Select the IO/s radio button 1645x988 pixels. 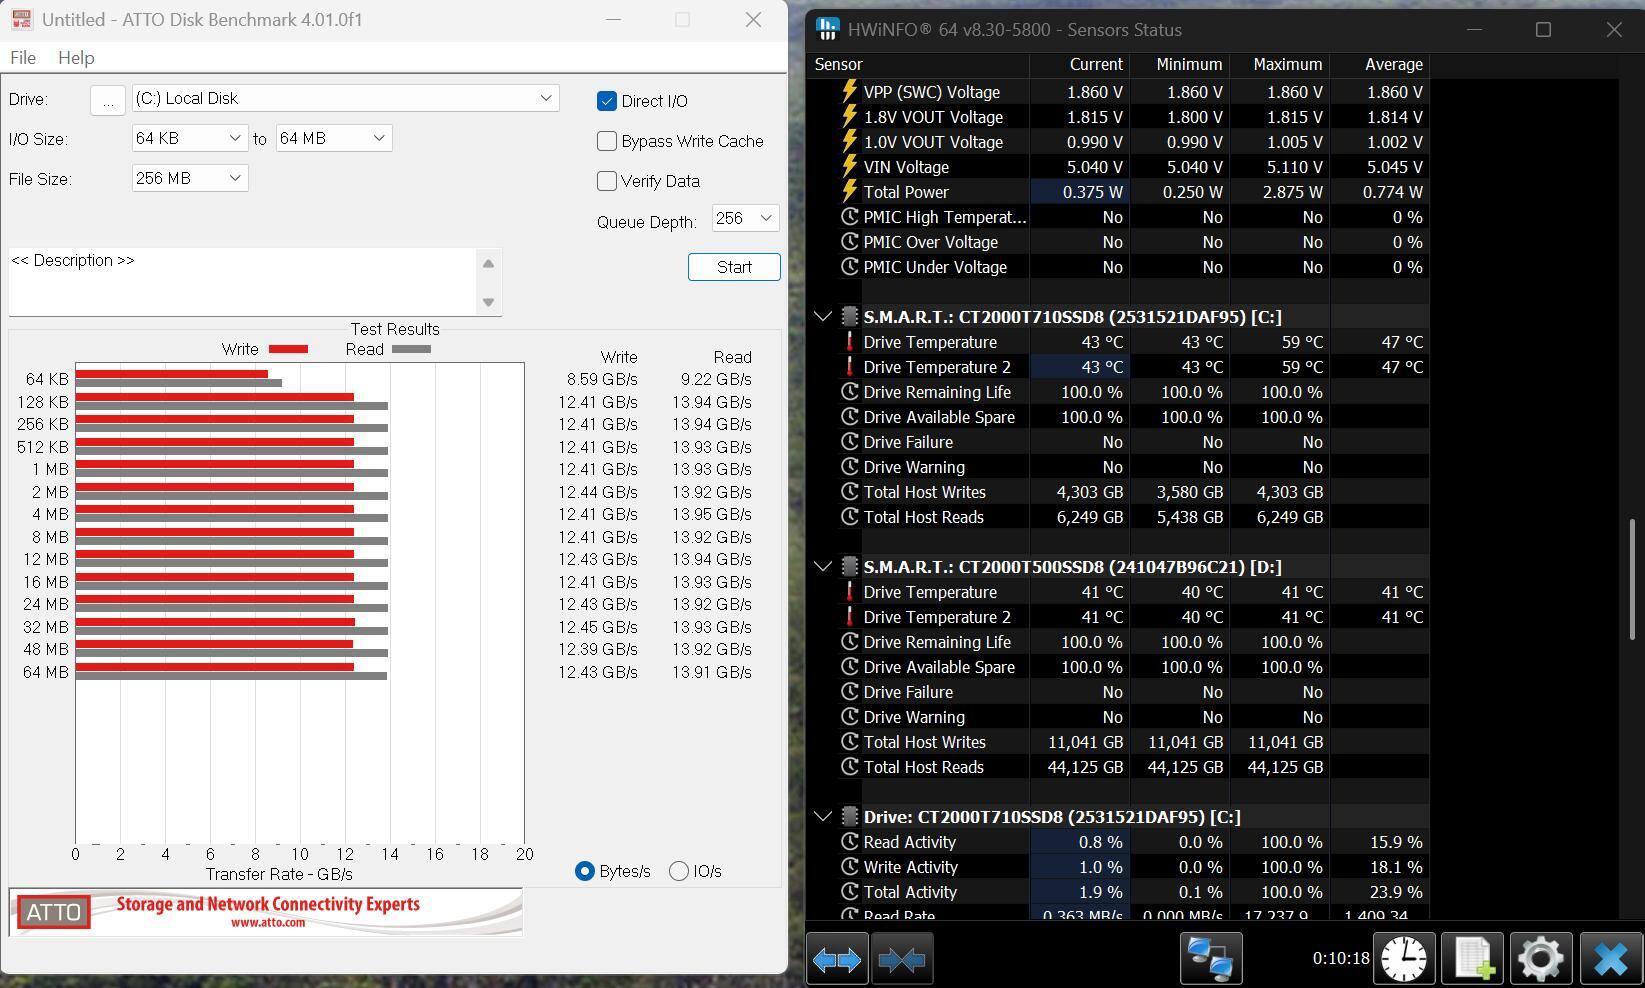tap(679, 871)
